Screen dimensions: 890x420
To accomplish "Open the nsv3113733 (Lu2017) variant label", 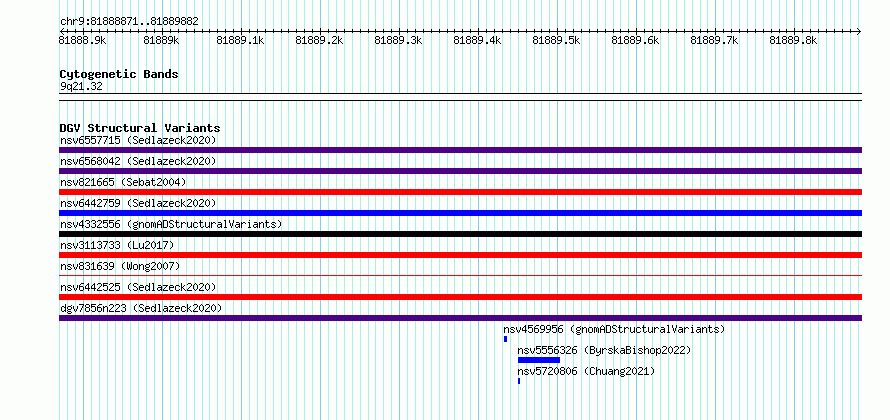I will tap(117, 245).
